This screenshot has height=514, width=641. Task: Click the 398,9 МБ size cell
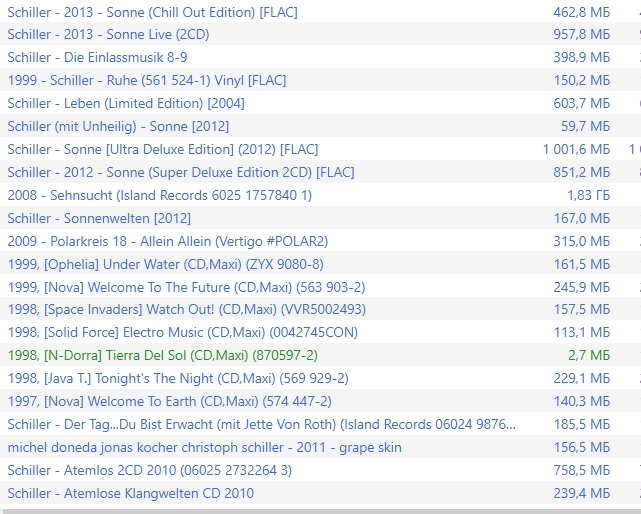582,57
